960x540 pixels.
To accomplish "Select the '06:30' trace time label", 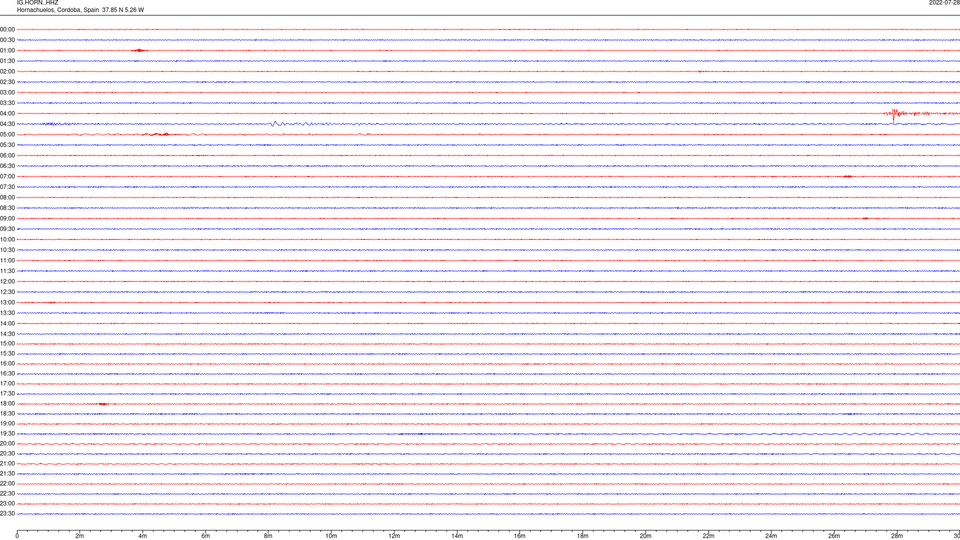I will point(7,166).
